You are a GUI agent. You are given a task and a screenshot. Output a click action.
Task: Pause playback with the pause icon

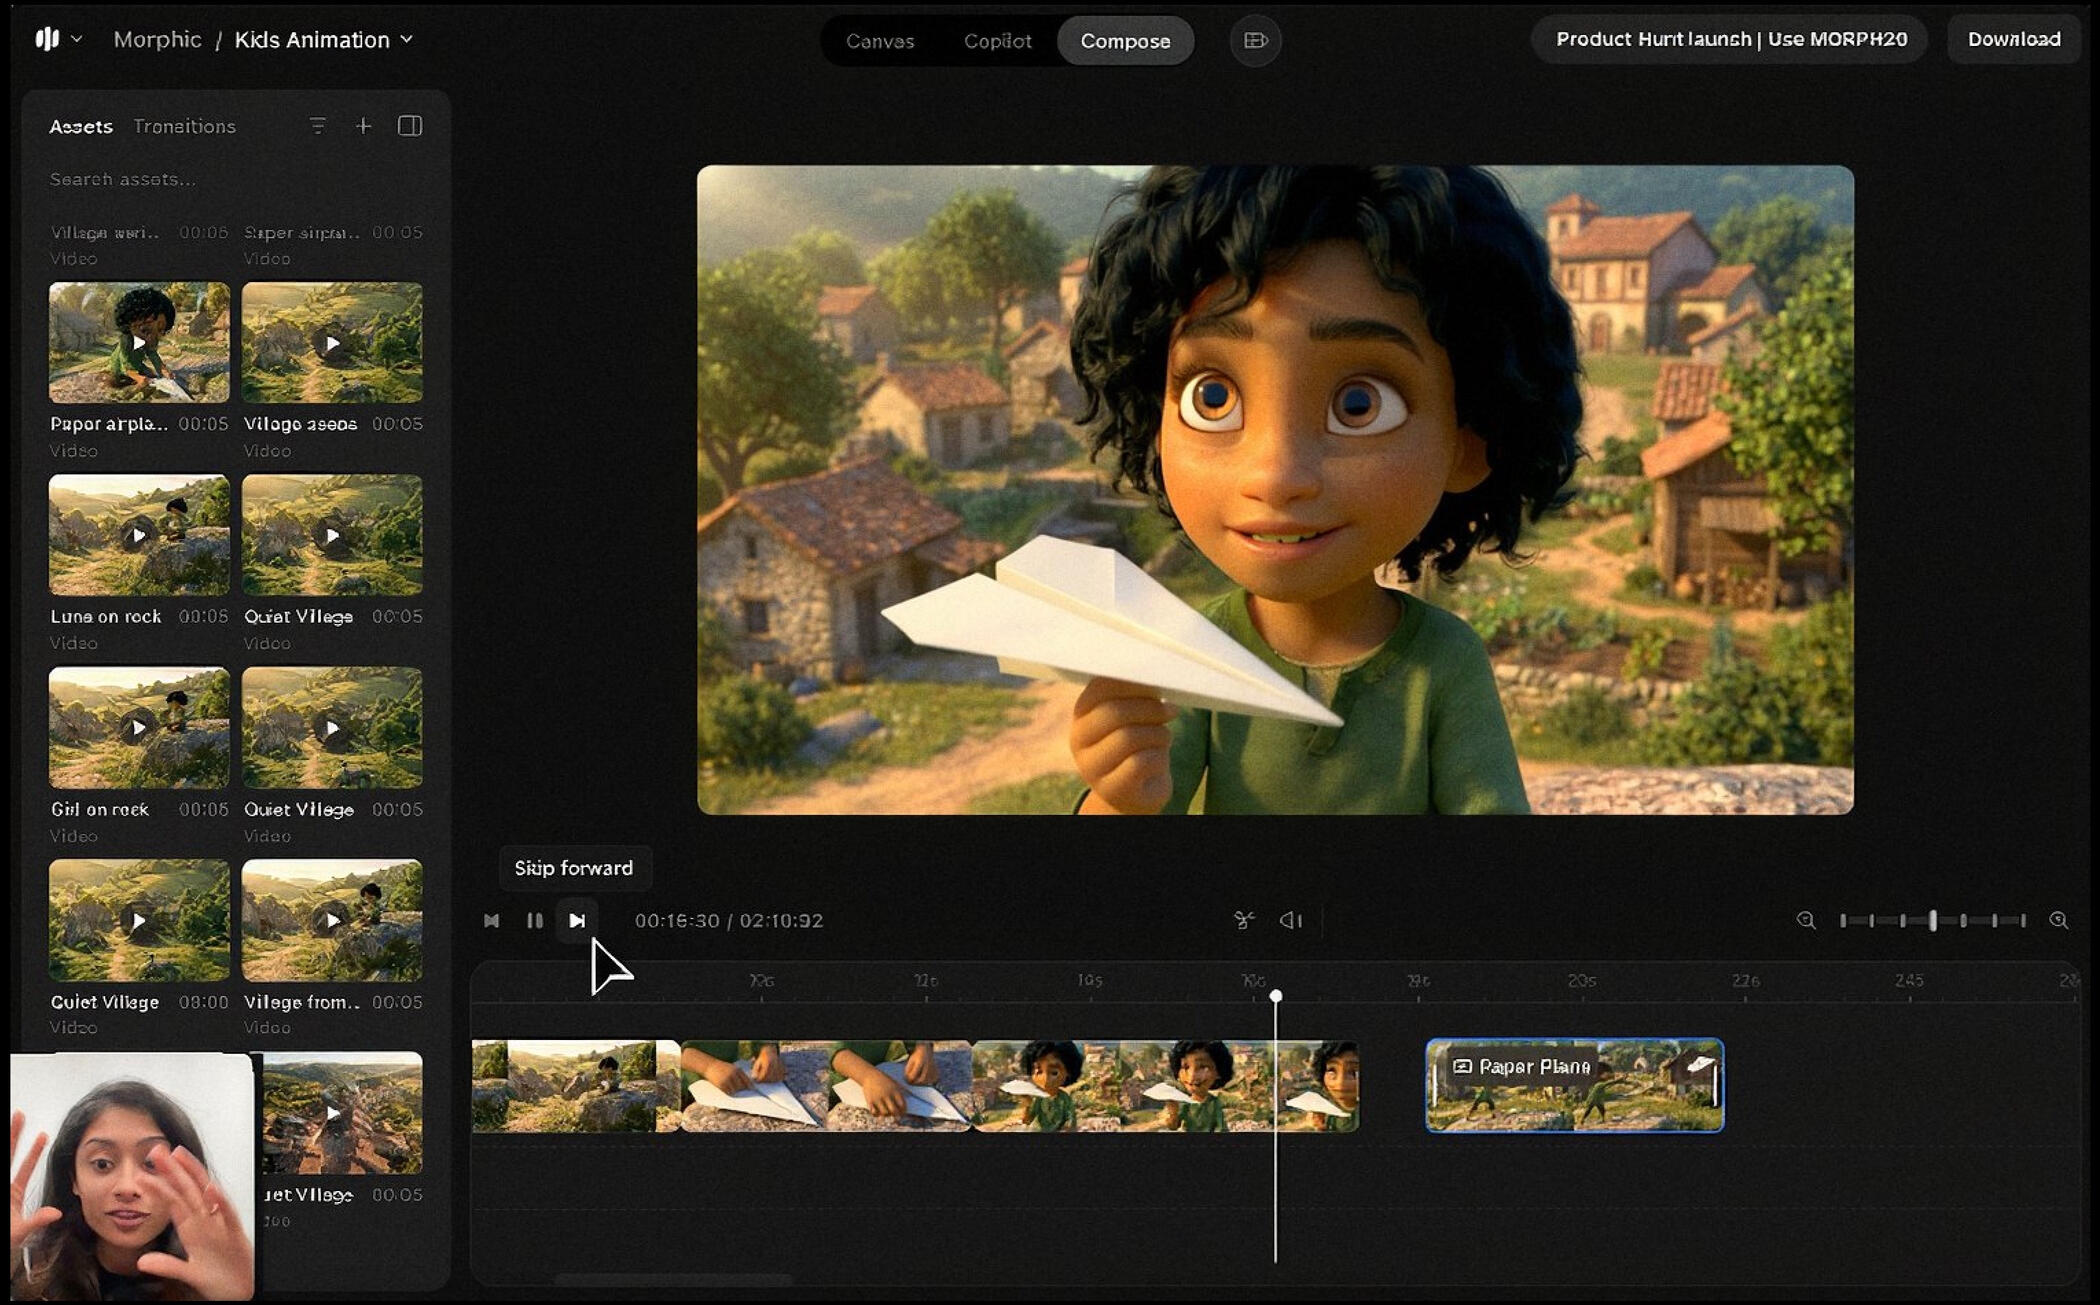point(535,920)
